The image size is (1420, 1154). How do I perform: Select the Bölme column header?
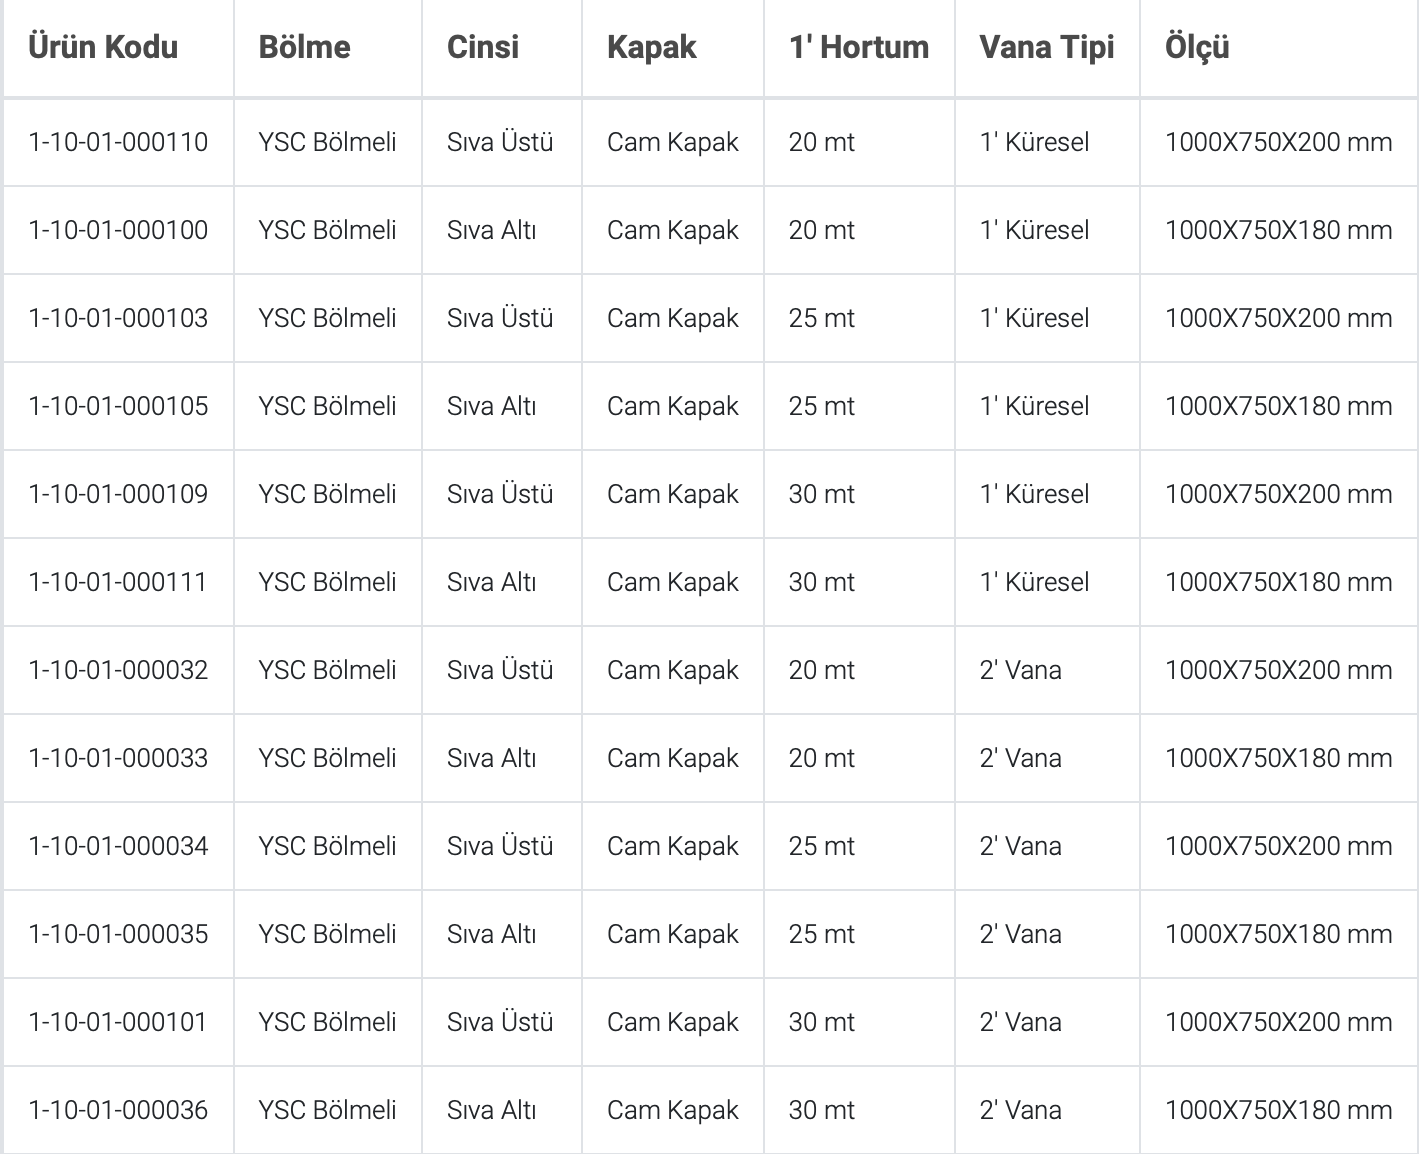[x=304, y=47]
